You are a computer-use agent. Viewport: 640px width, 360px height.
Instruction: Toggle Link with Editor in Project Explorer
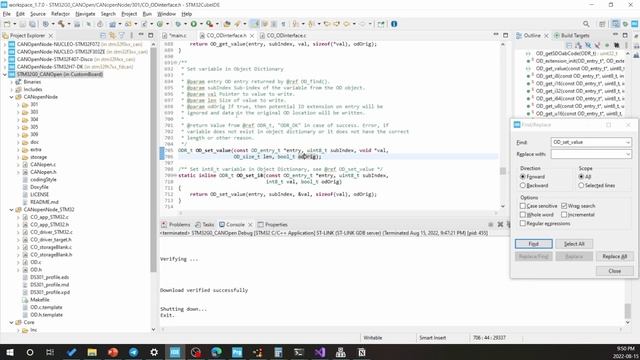tap(112, 36)
